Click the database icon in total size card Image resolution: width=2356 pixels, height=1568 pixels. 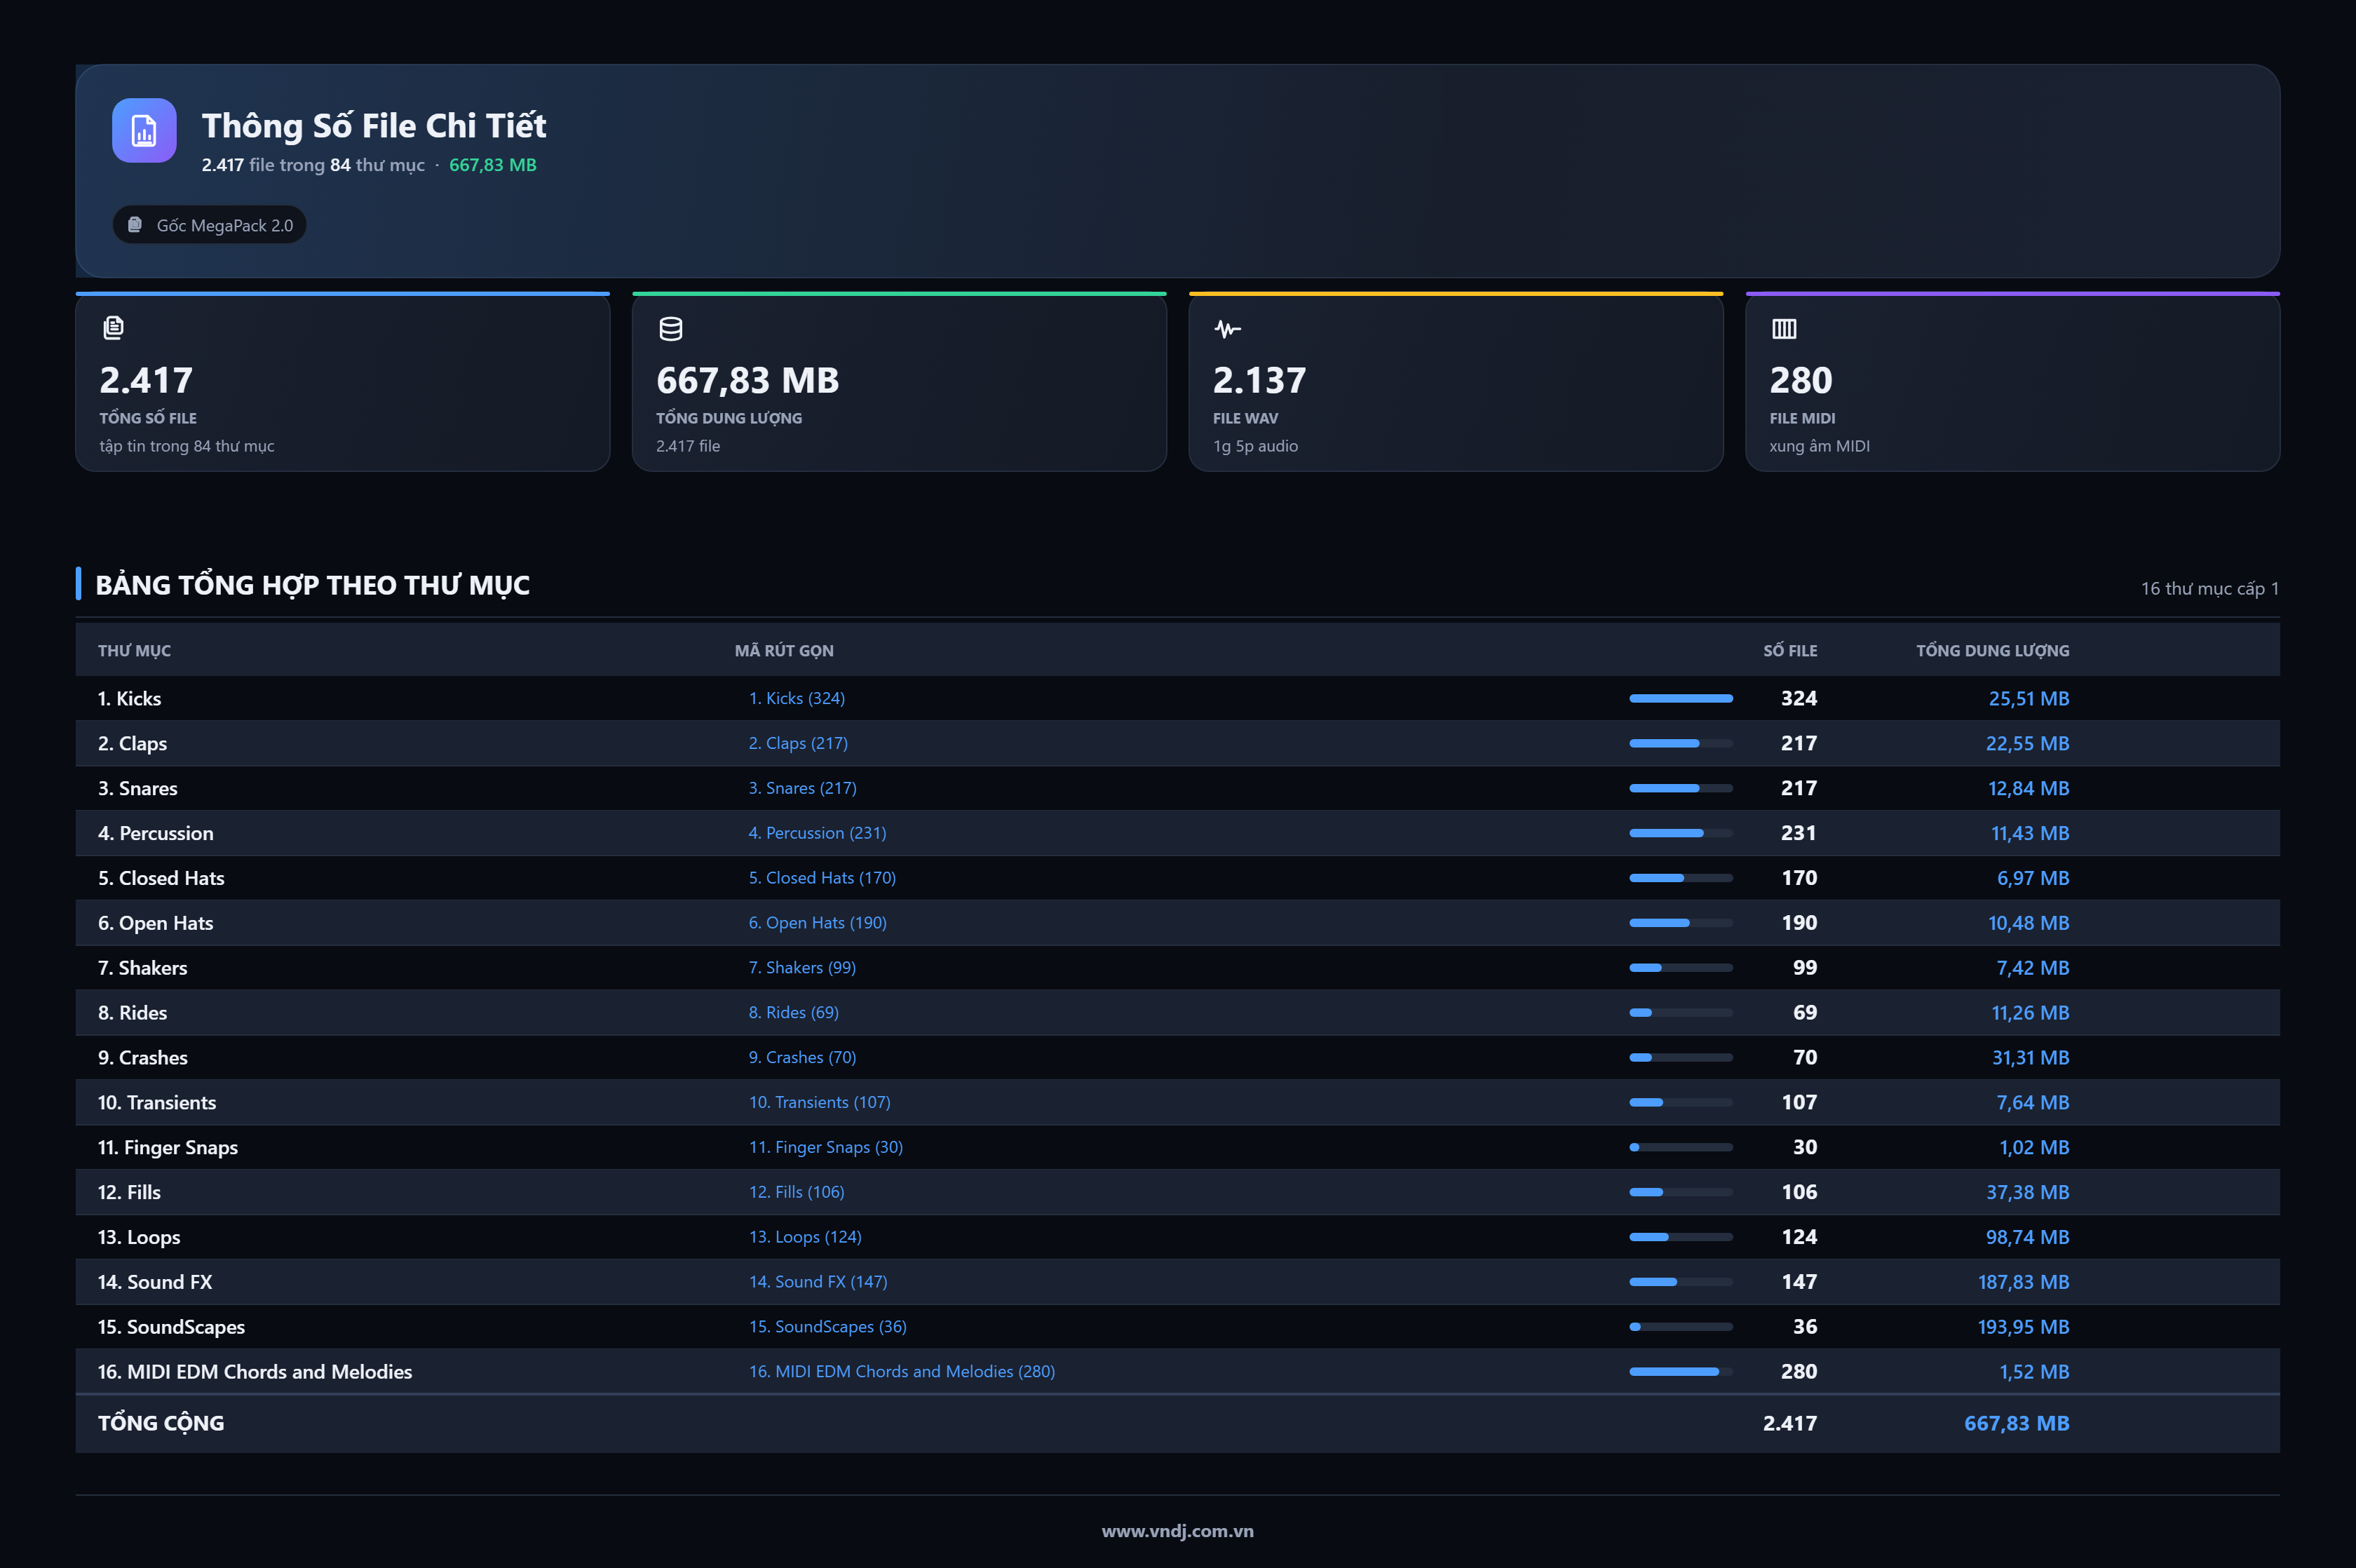click(671, 328)
